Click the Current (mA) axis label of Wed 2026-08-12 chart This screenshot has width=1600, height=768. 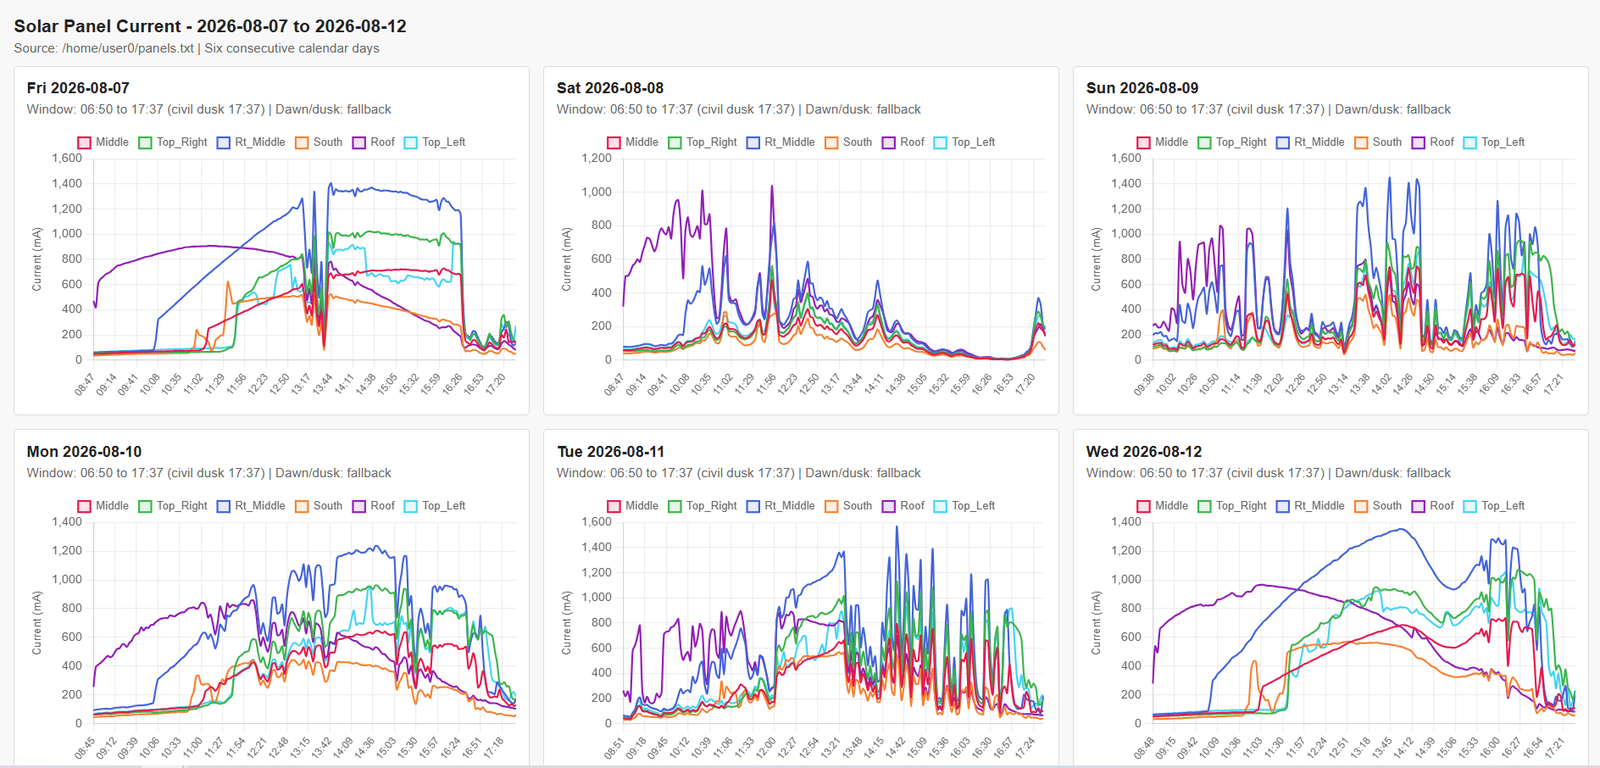coord(1096,622)
